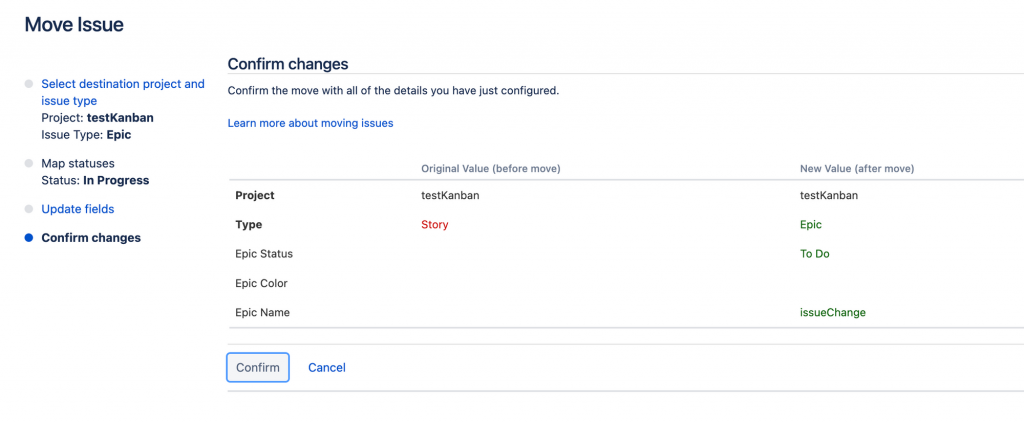Click the Move Issue page heading
The width and height of the screenshot is (1024, 422).
[x=74, y=25]
